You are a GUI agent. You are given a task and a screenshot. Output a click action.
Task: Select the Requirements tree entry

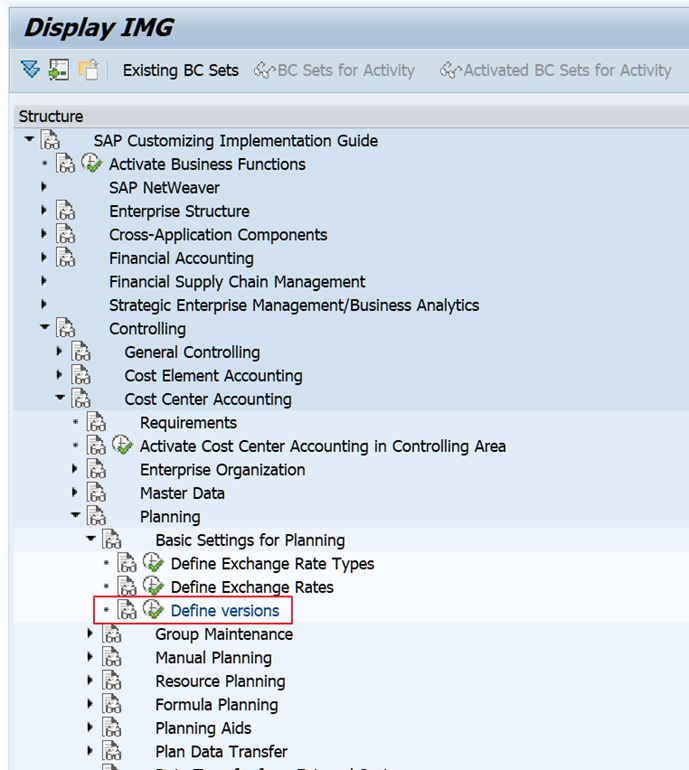[188, 422]
